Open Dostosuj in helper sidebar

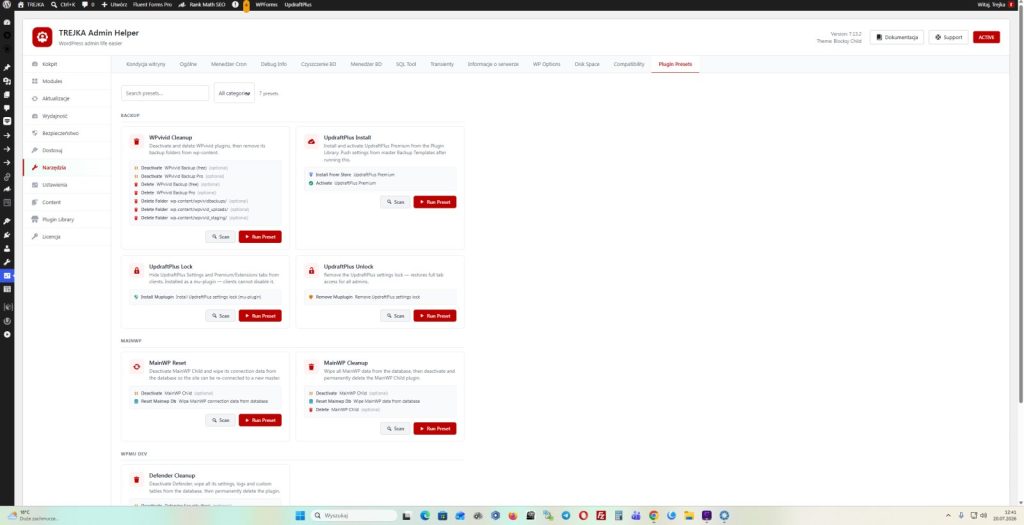pyautogui.click(x=67, y=150)
